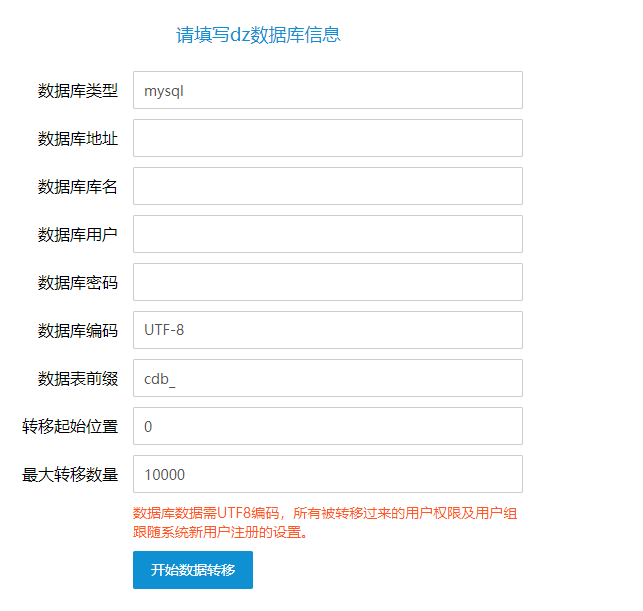Focus the 最大转移数量 field showing 10000

tap(328, 474)
